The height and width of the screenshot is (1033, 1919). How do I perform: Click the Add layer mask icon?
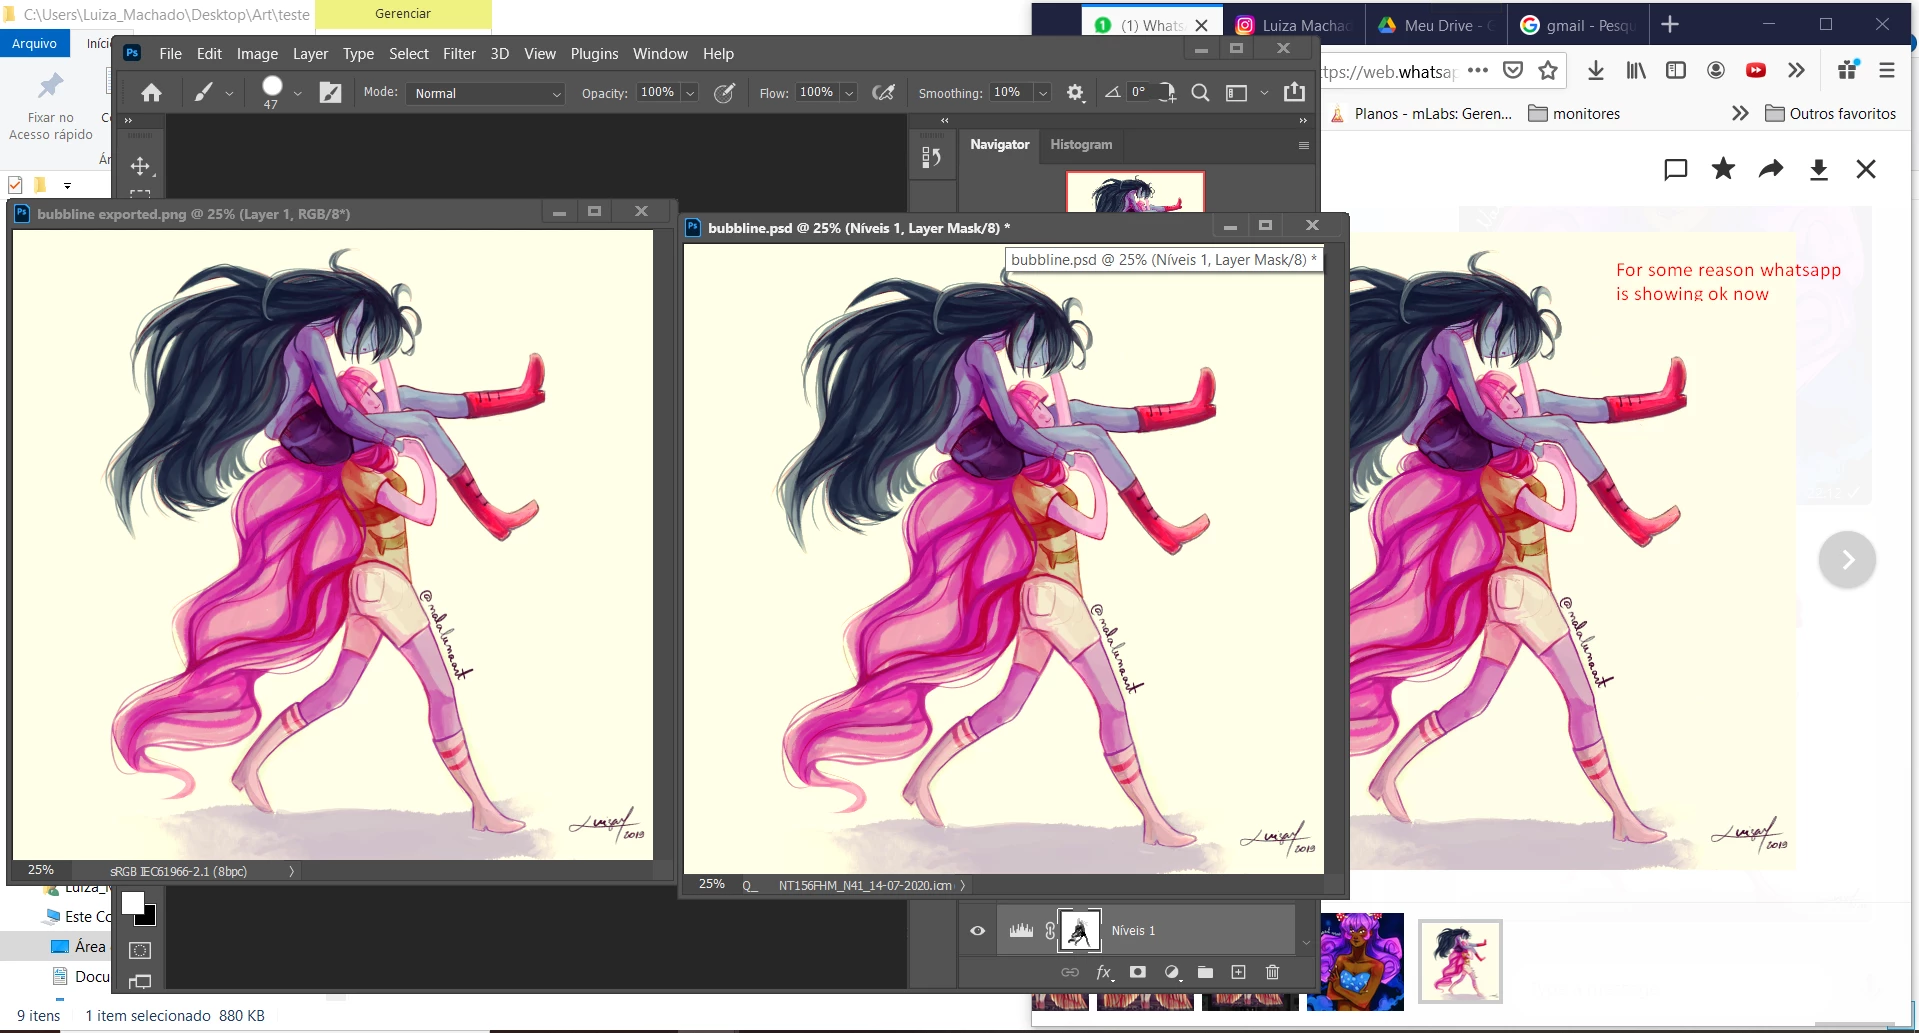pos(1138,972)
